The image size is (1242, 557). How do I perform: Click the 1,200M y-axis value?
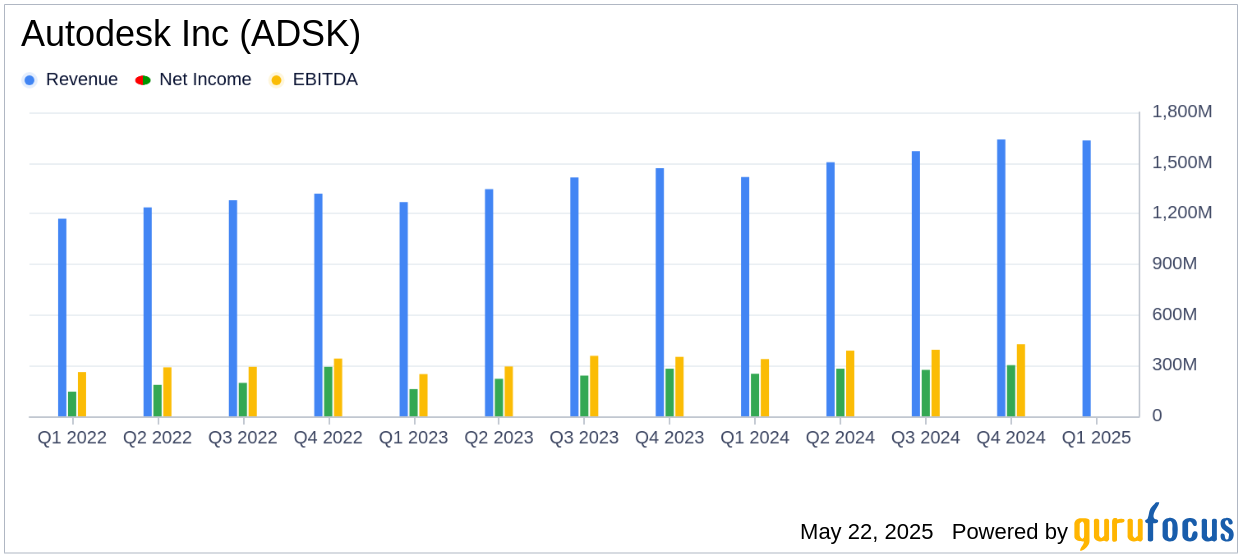[x=1182, y=213]
